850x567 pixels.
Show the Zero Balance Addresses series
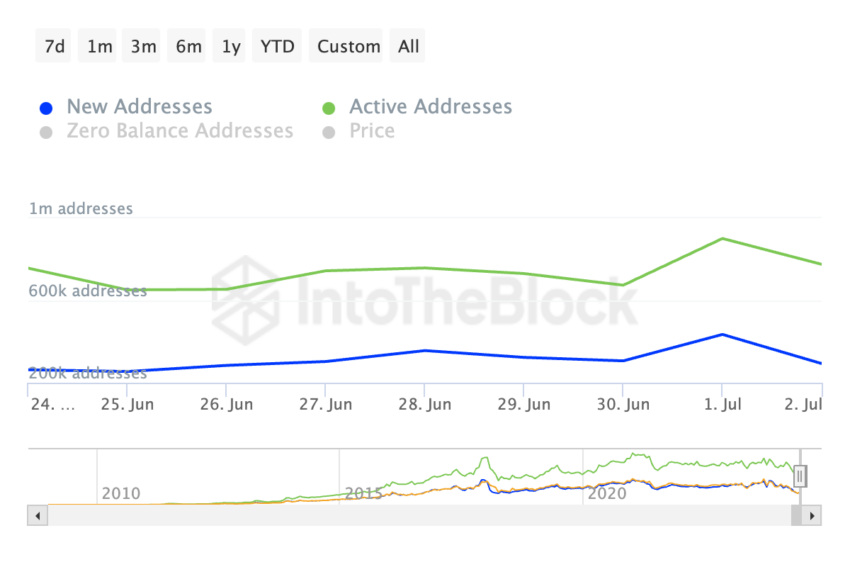point(179,131)
